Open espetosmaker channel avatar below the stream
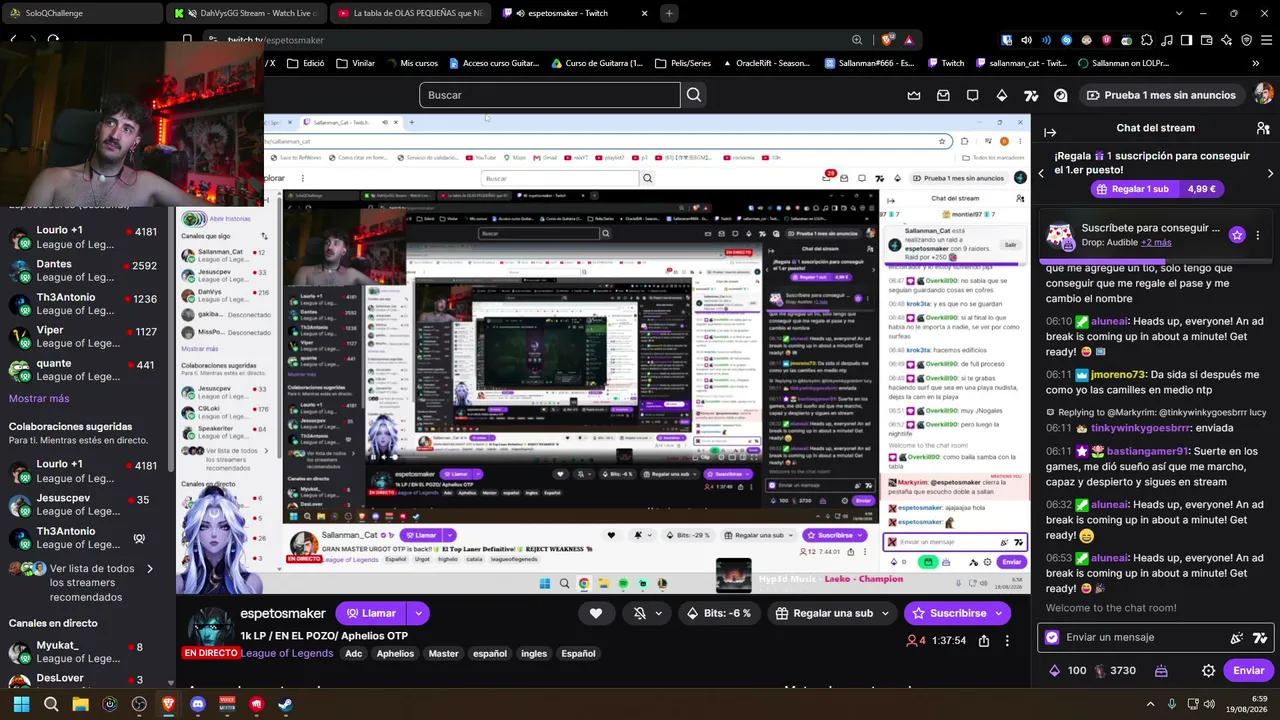The height and width of the screenshot is (720, 1280). [211, 629]
